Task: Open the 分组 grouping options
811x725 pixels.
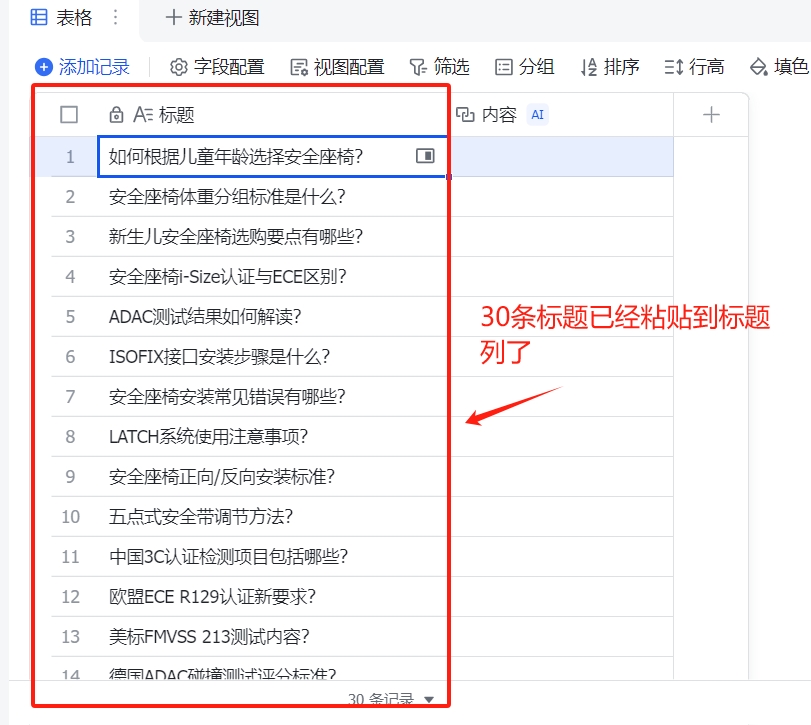Action: coord(524,67)
